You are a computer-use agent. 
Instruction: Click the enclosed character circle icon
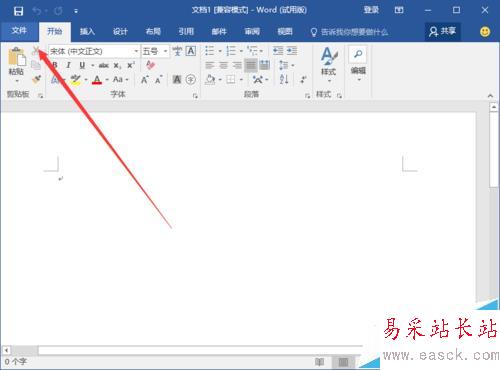(x=191, y=79)
